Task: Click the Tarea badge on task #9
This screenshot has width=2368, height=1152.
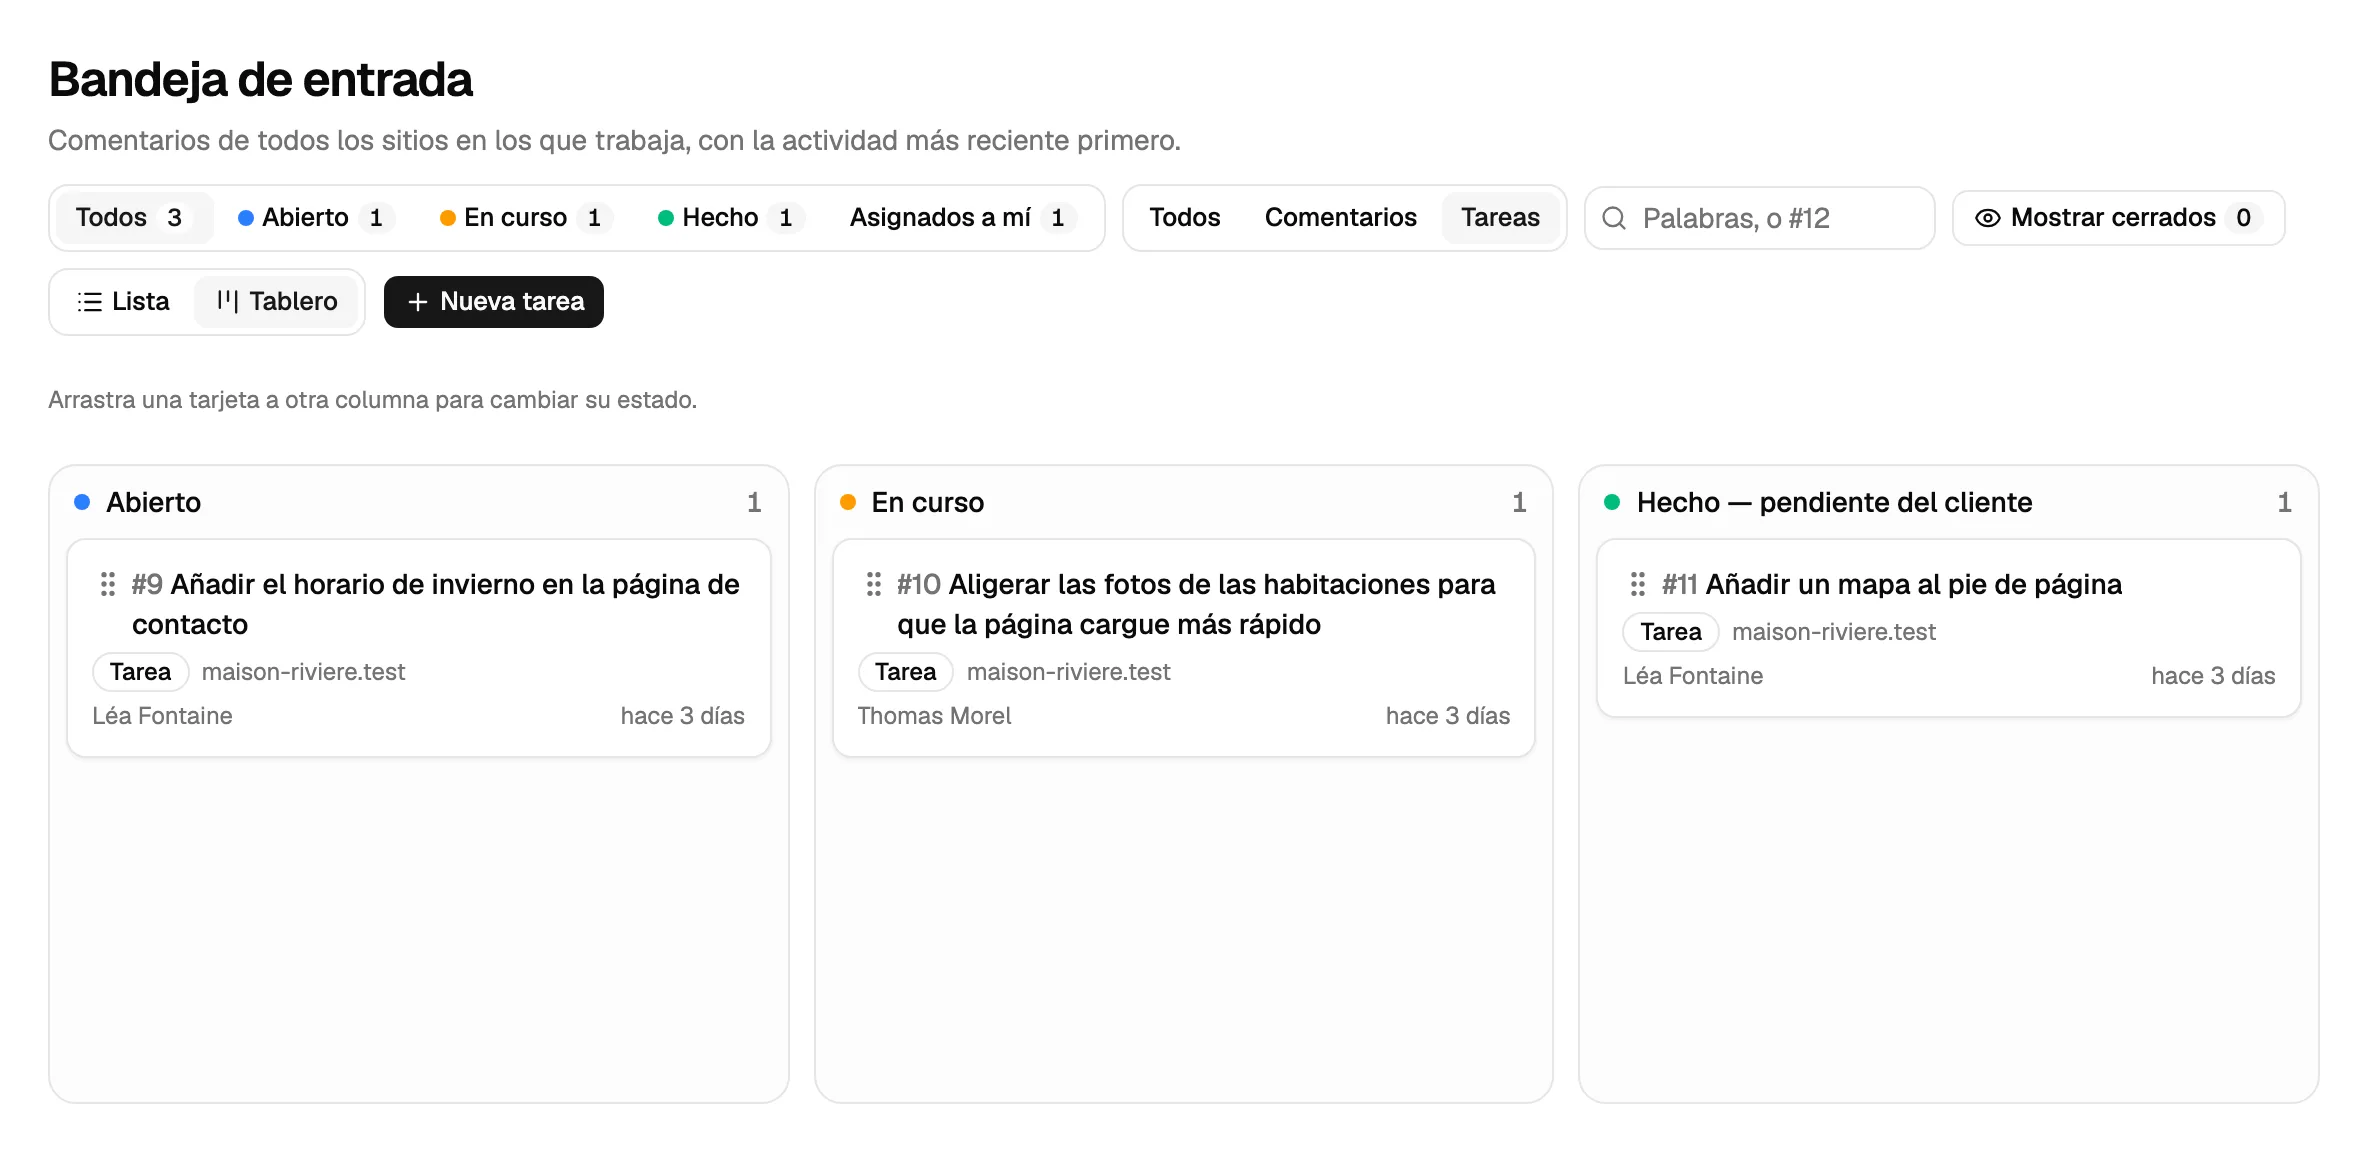Action: click(x=141, y=672)
